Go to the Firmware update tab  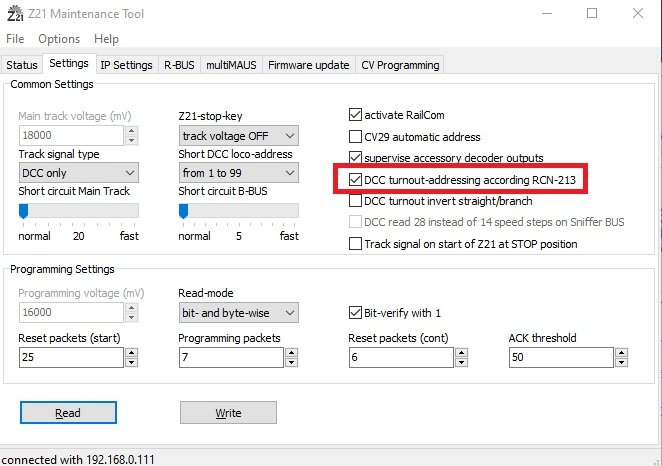click(309, 65)
